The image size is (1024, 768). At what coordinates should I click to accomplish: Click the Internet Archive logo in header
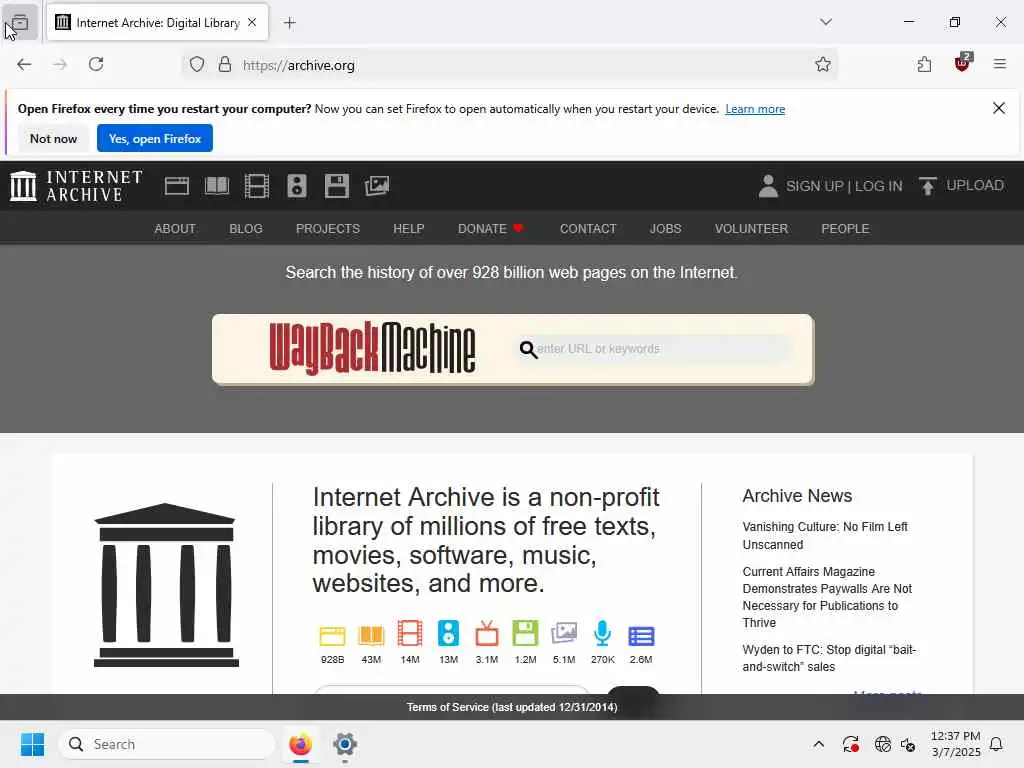click(x=76, y=186)
